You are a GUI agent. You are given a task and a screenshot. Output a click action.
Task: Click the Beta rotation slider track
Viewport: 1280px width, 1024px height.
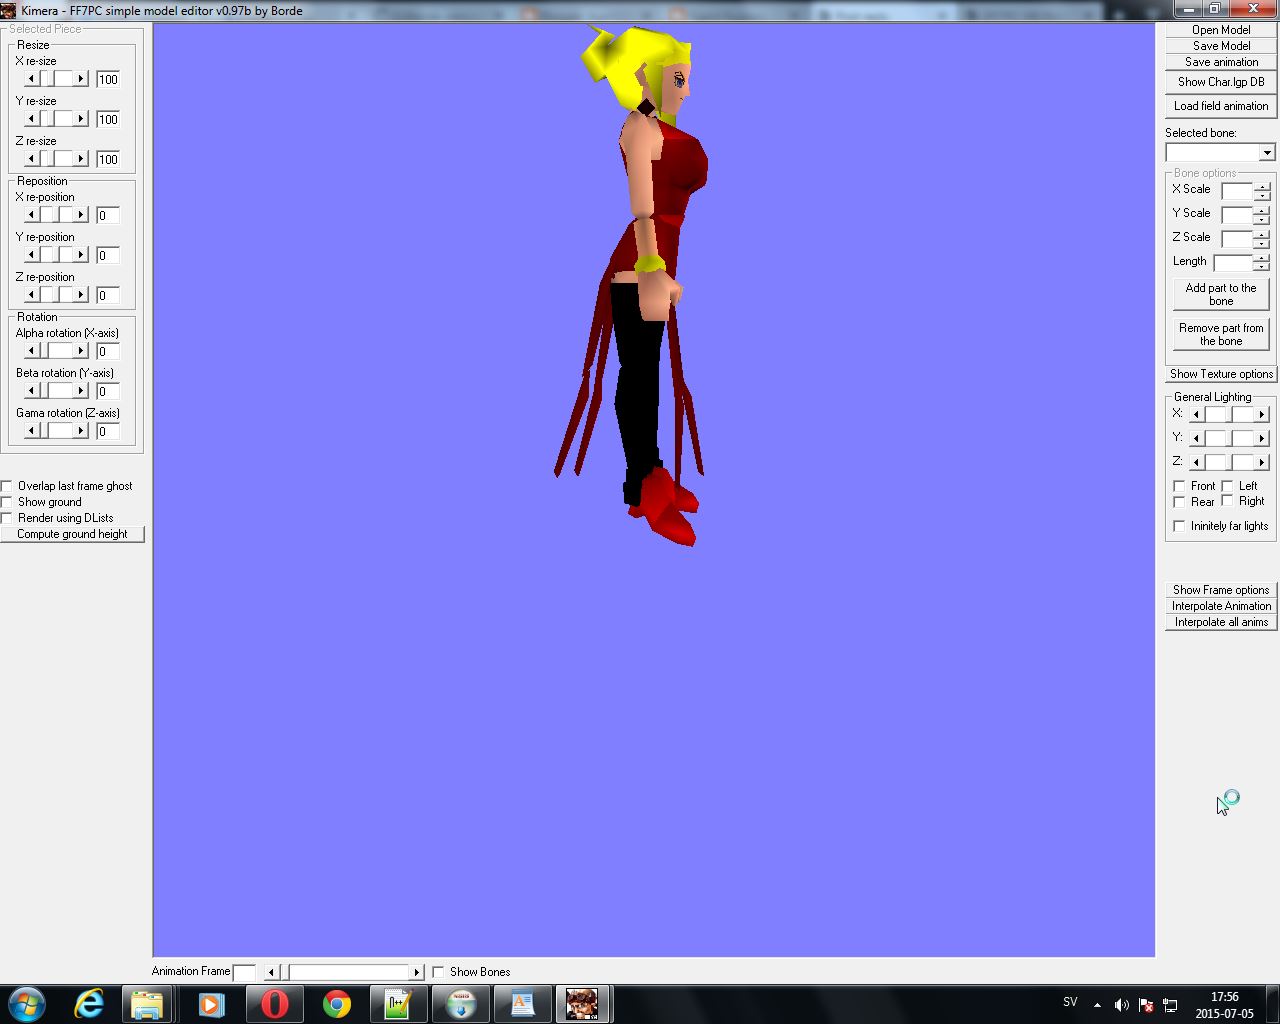[x=56, y=391]
